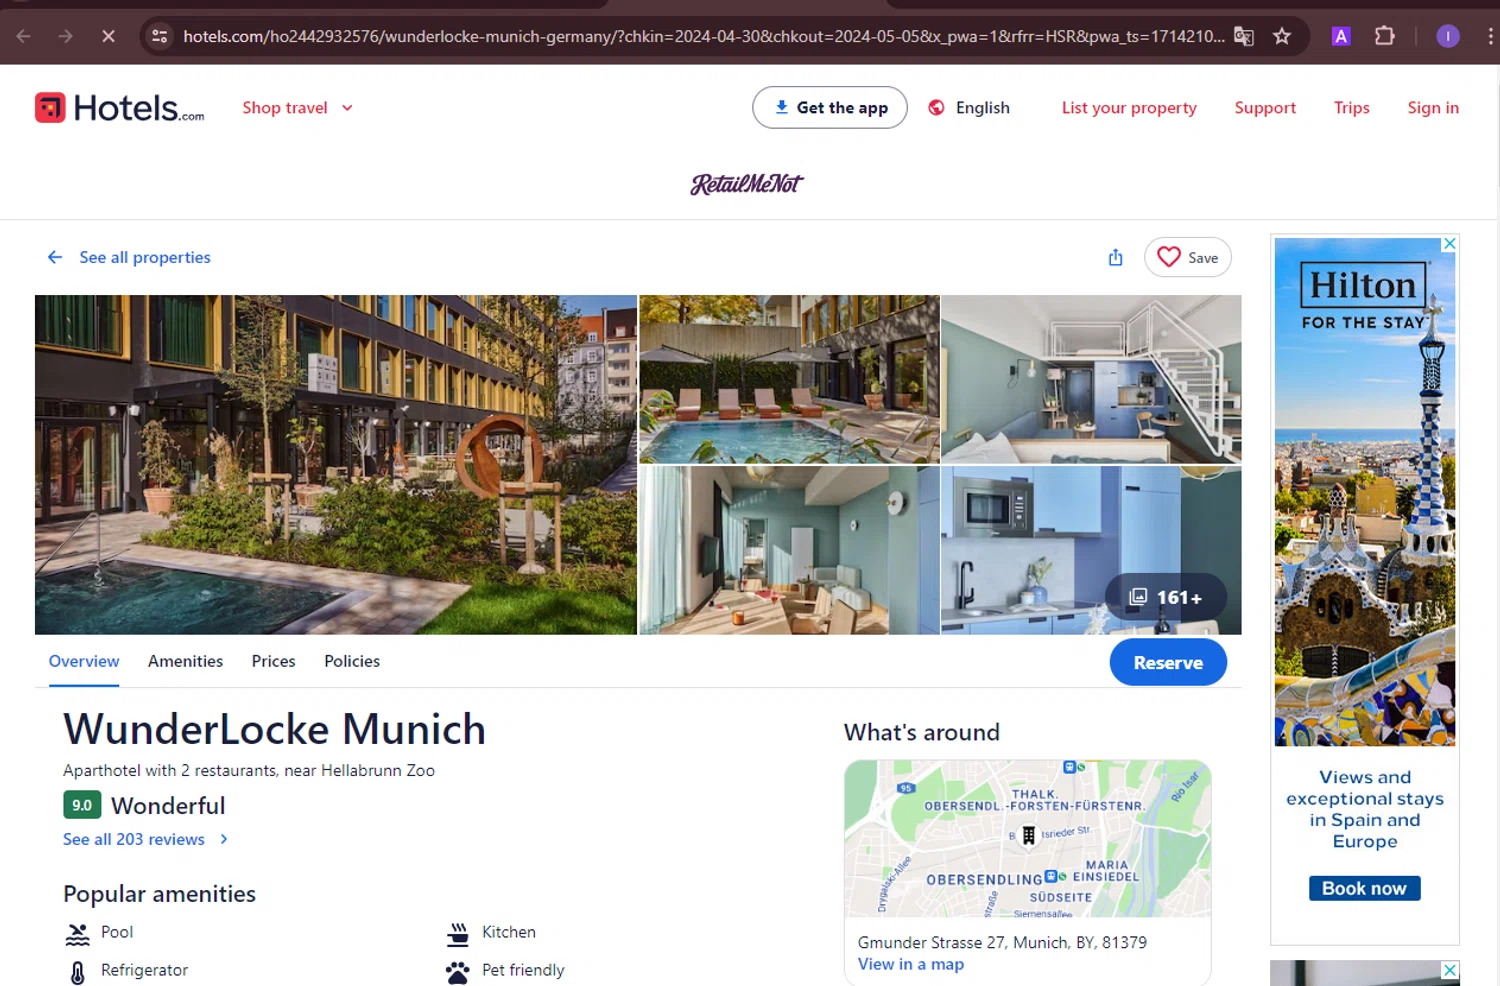Bookmark page with the star icon
The height and width of the screenshot is (986, 1500).
[1282, 37]
